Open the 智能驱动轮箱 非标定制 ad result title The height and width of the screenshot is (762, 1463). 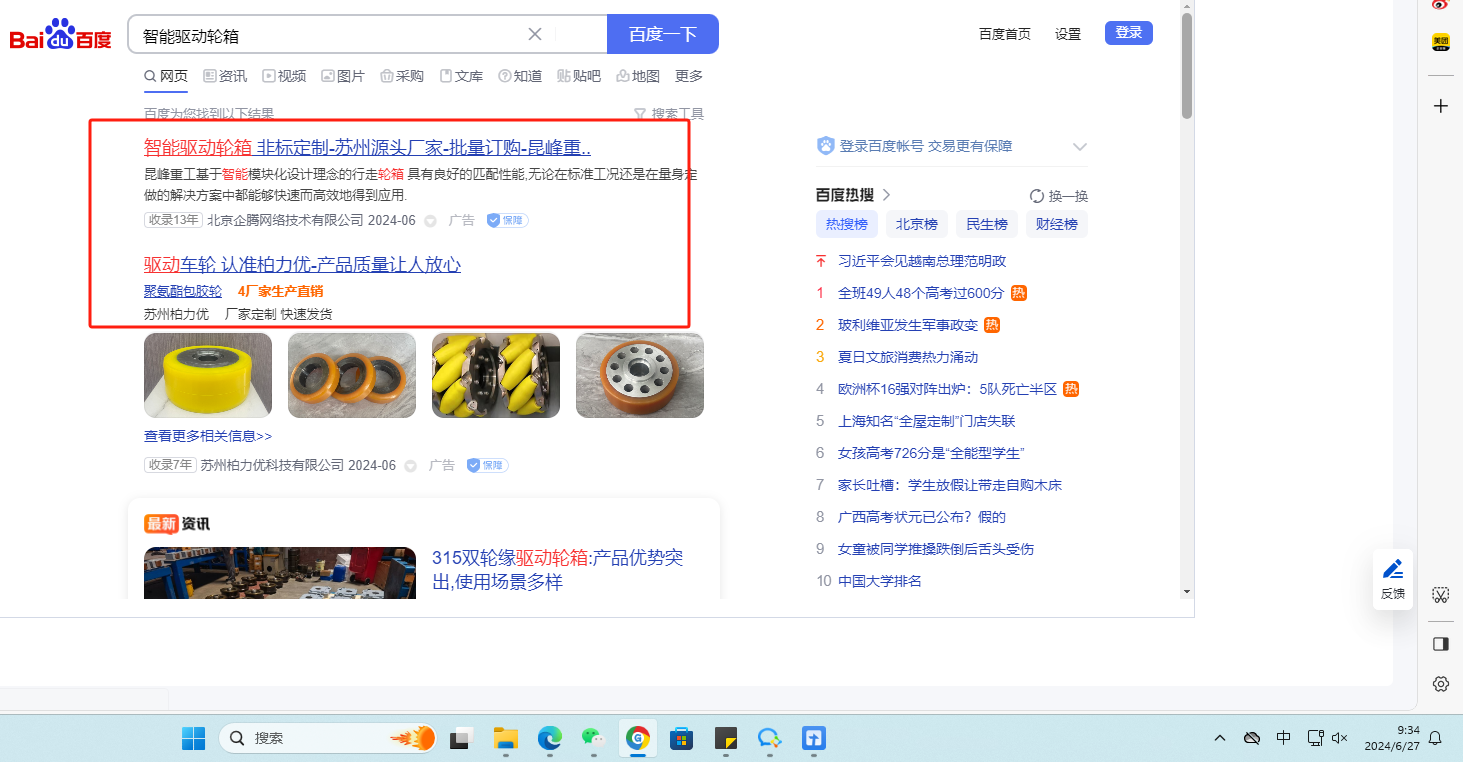[x=367, y=148]
